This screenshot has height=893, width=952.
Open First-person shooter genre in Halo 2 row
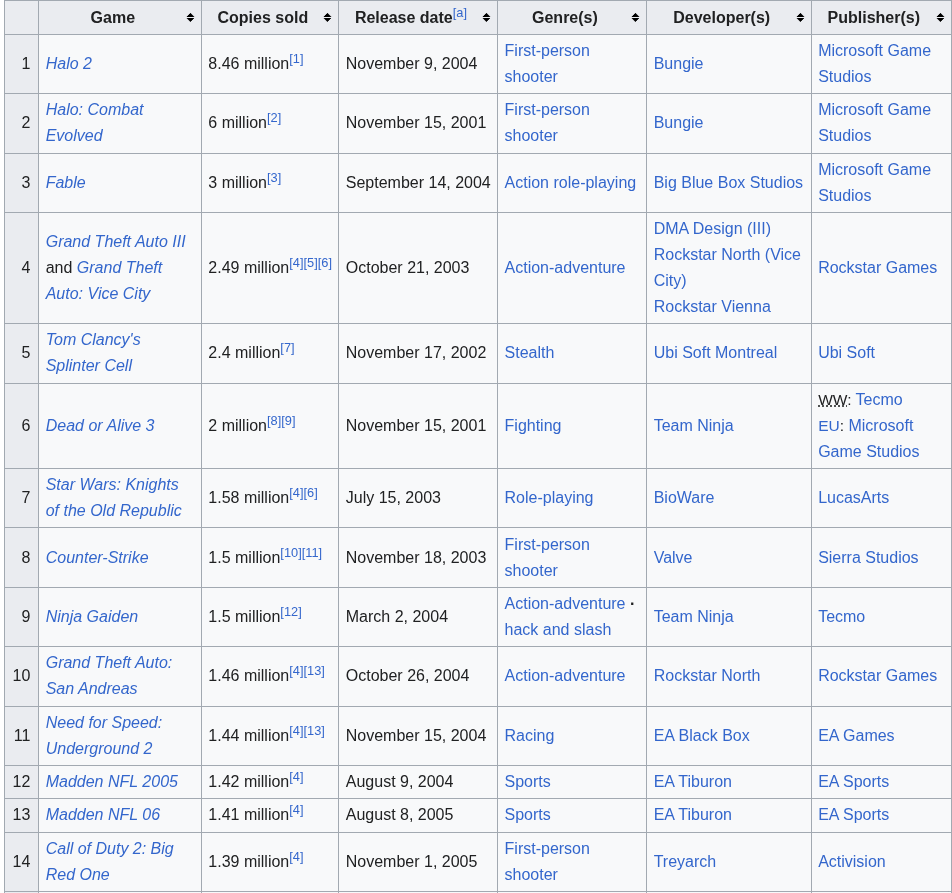(547, 63)
